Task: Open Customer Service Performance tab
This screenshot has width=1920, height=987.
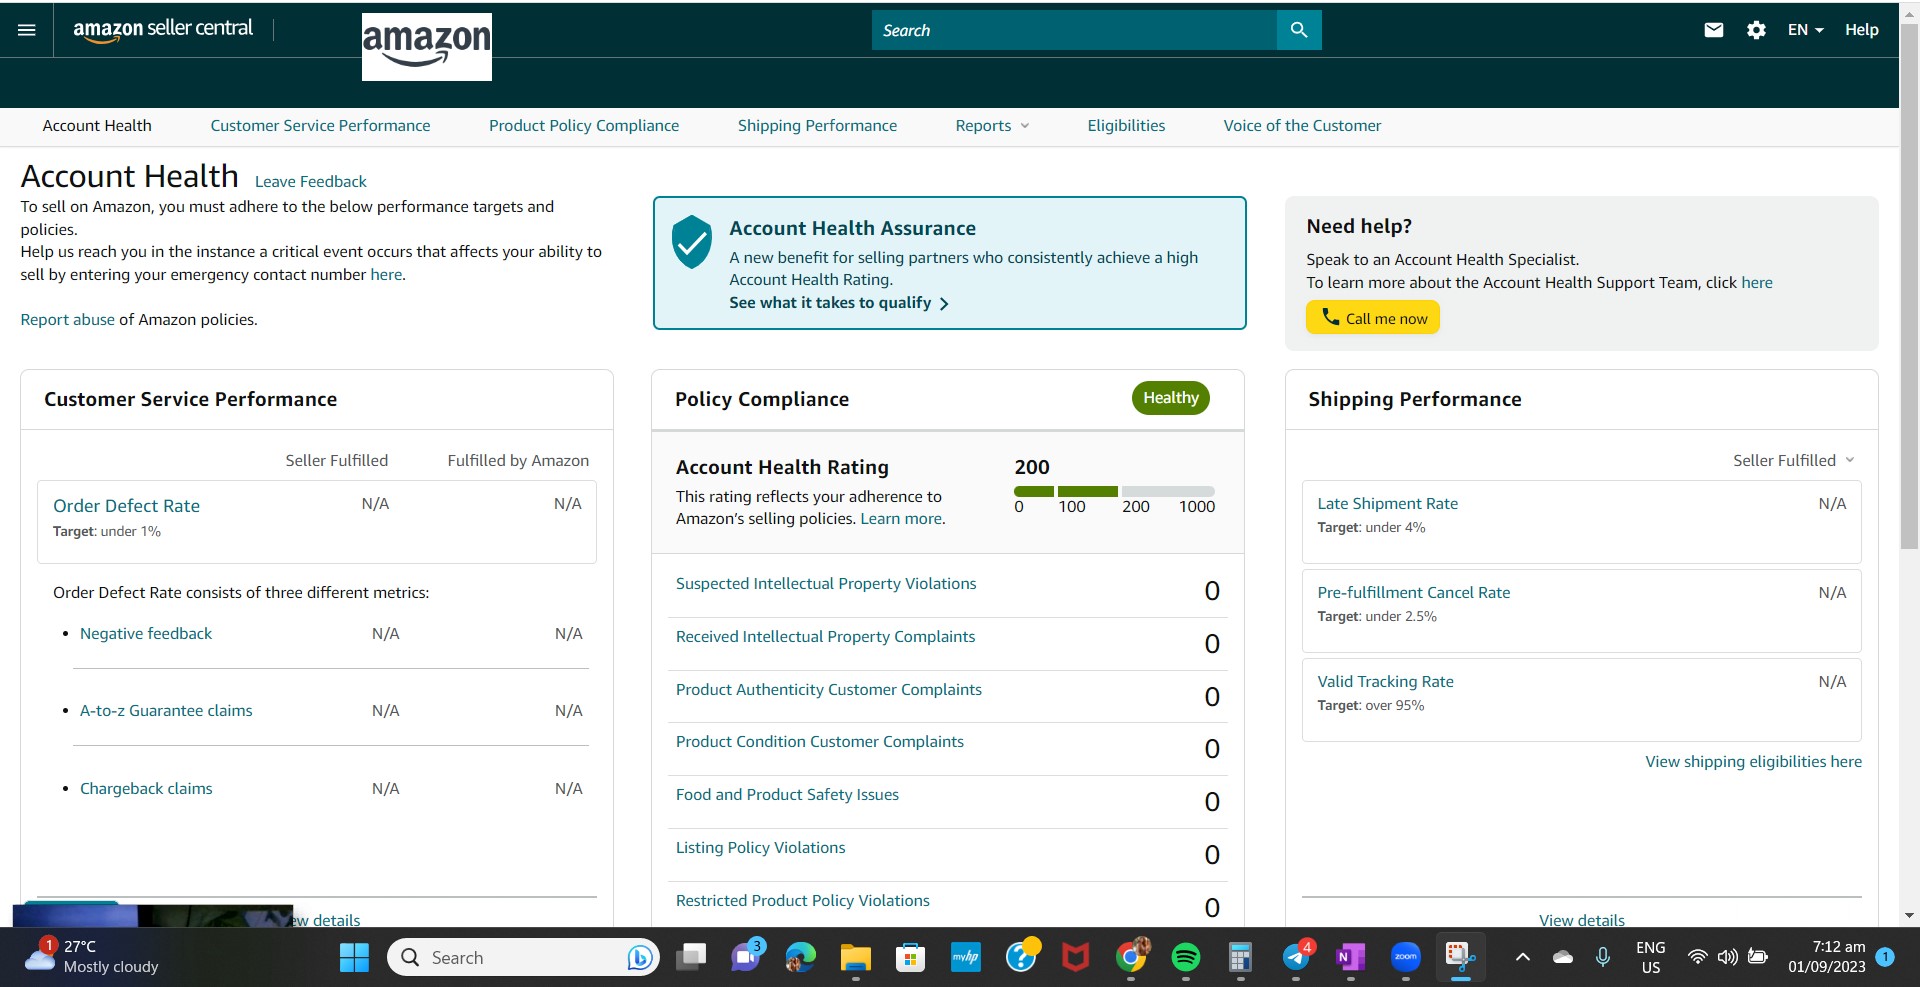Action: [x=320, y=126]
